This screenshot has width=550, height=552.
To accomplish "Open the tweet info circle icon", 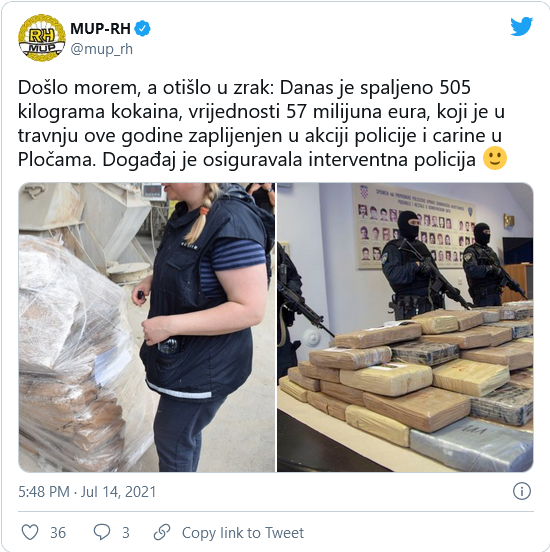I will point(521,491).
